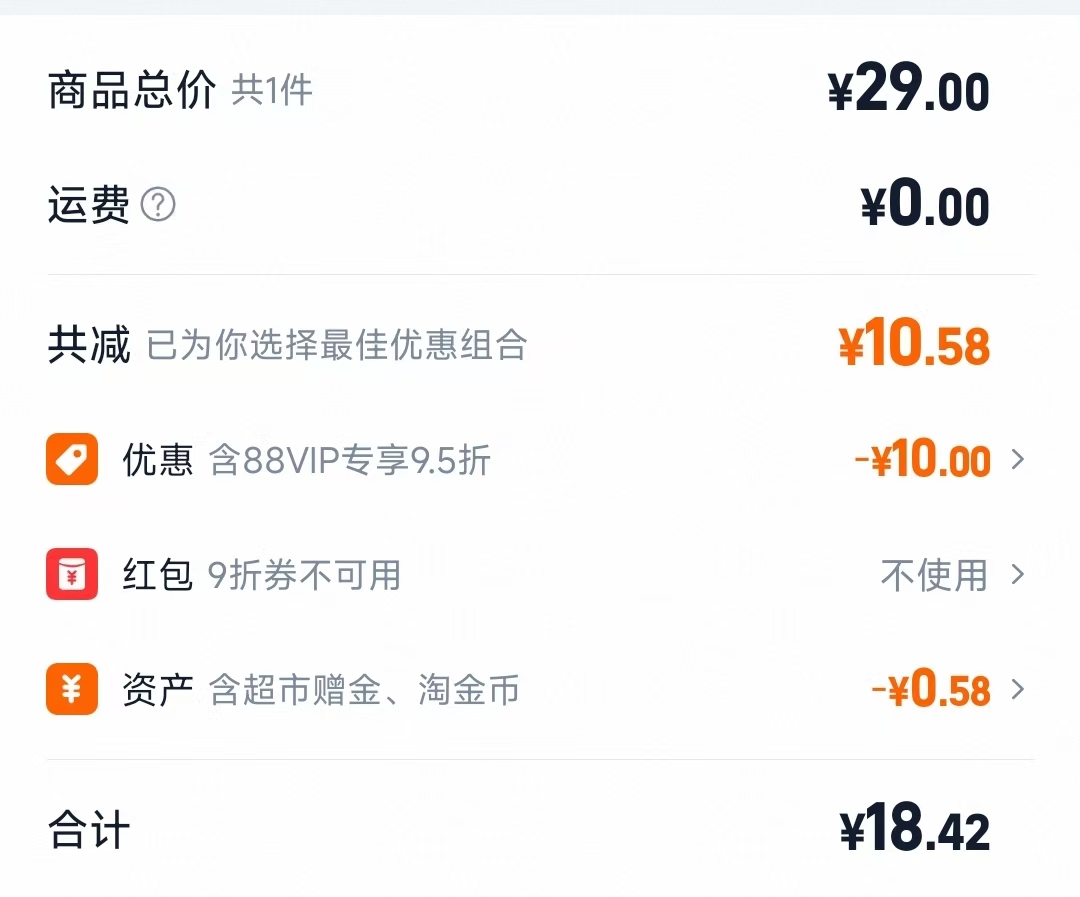Expand the 优惠 discount row chevron
The height and width of the screenshot is (897, 1080).
click(1018, 460)
